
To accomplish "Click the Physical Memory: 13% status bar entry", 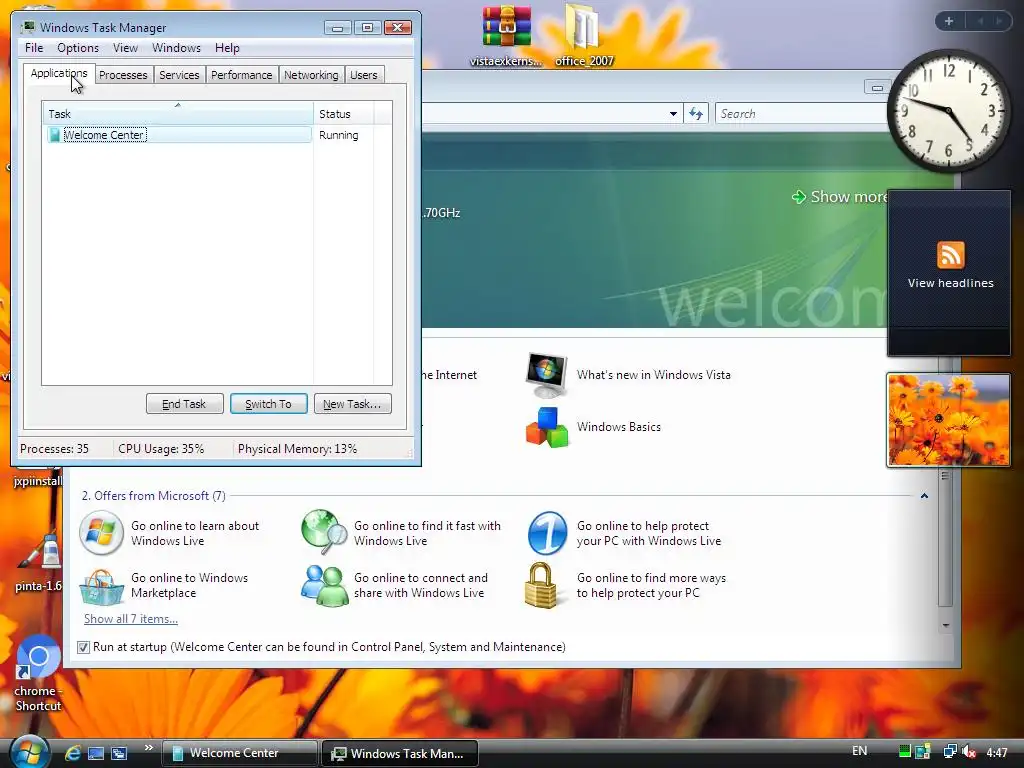I will [297, 449].
